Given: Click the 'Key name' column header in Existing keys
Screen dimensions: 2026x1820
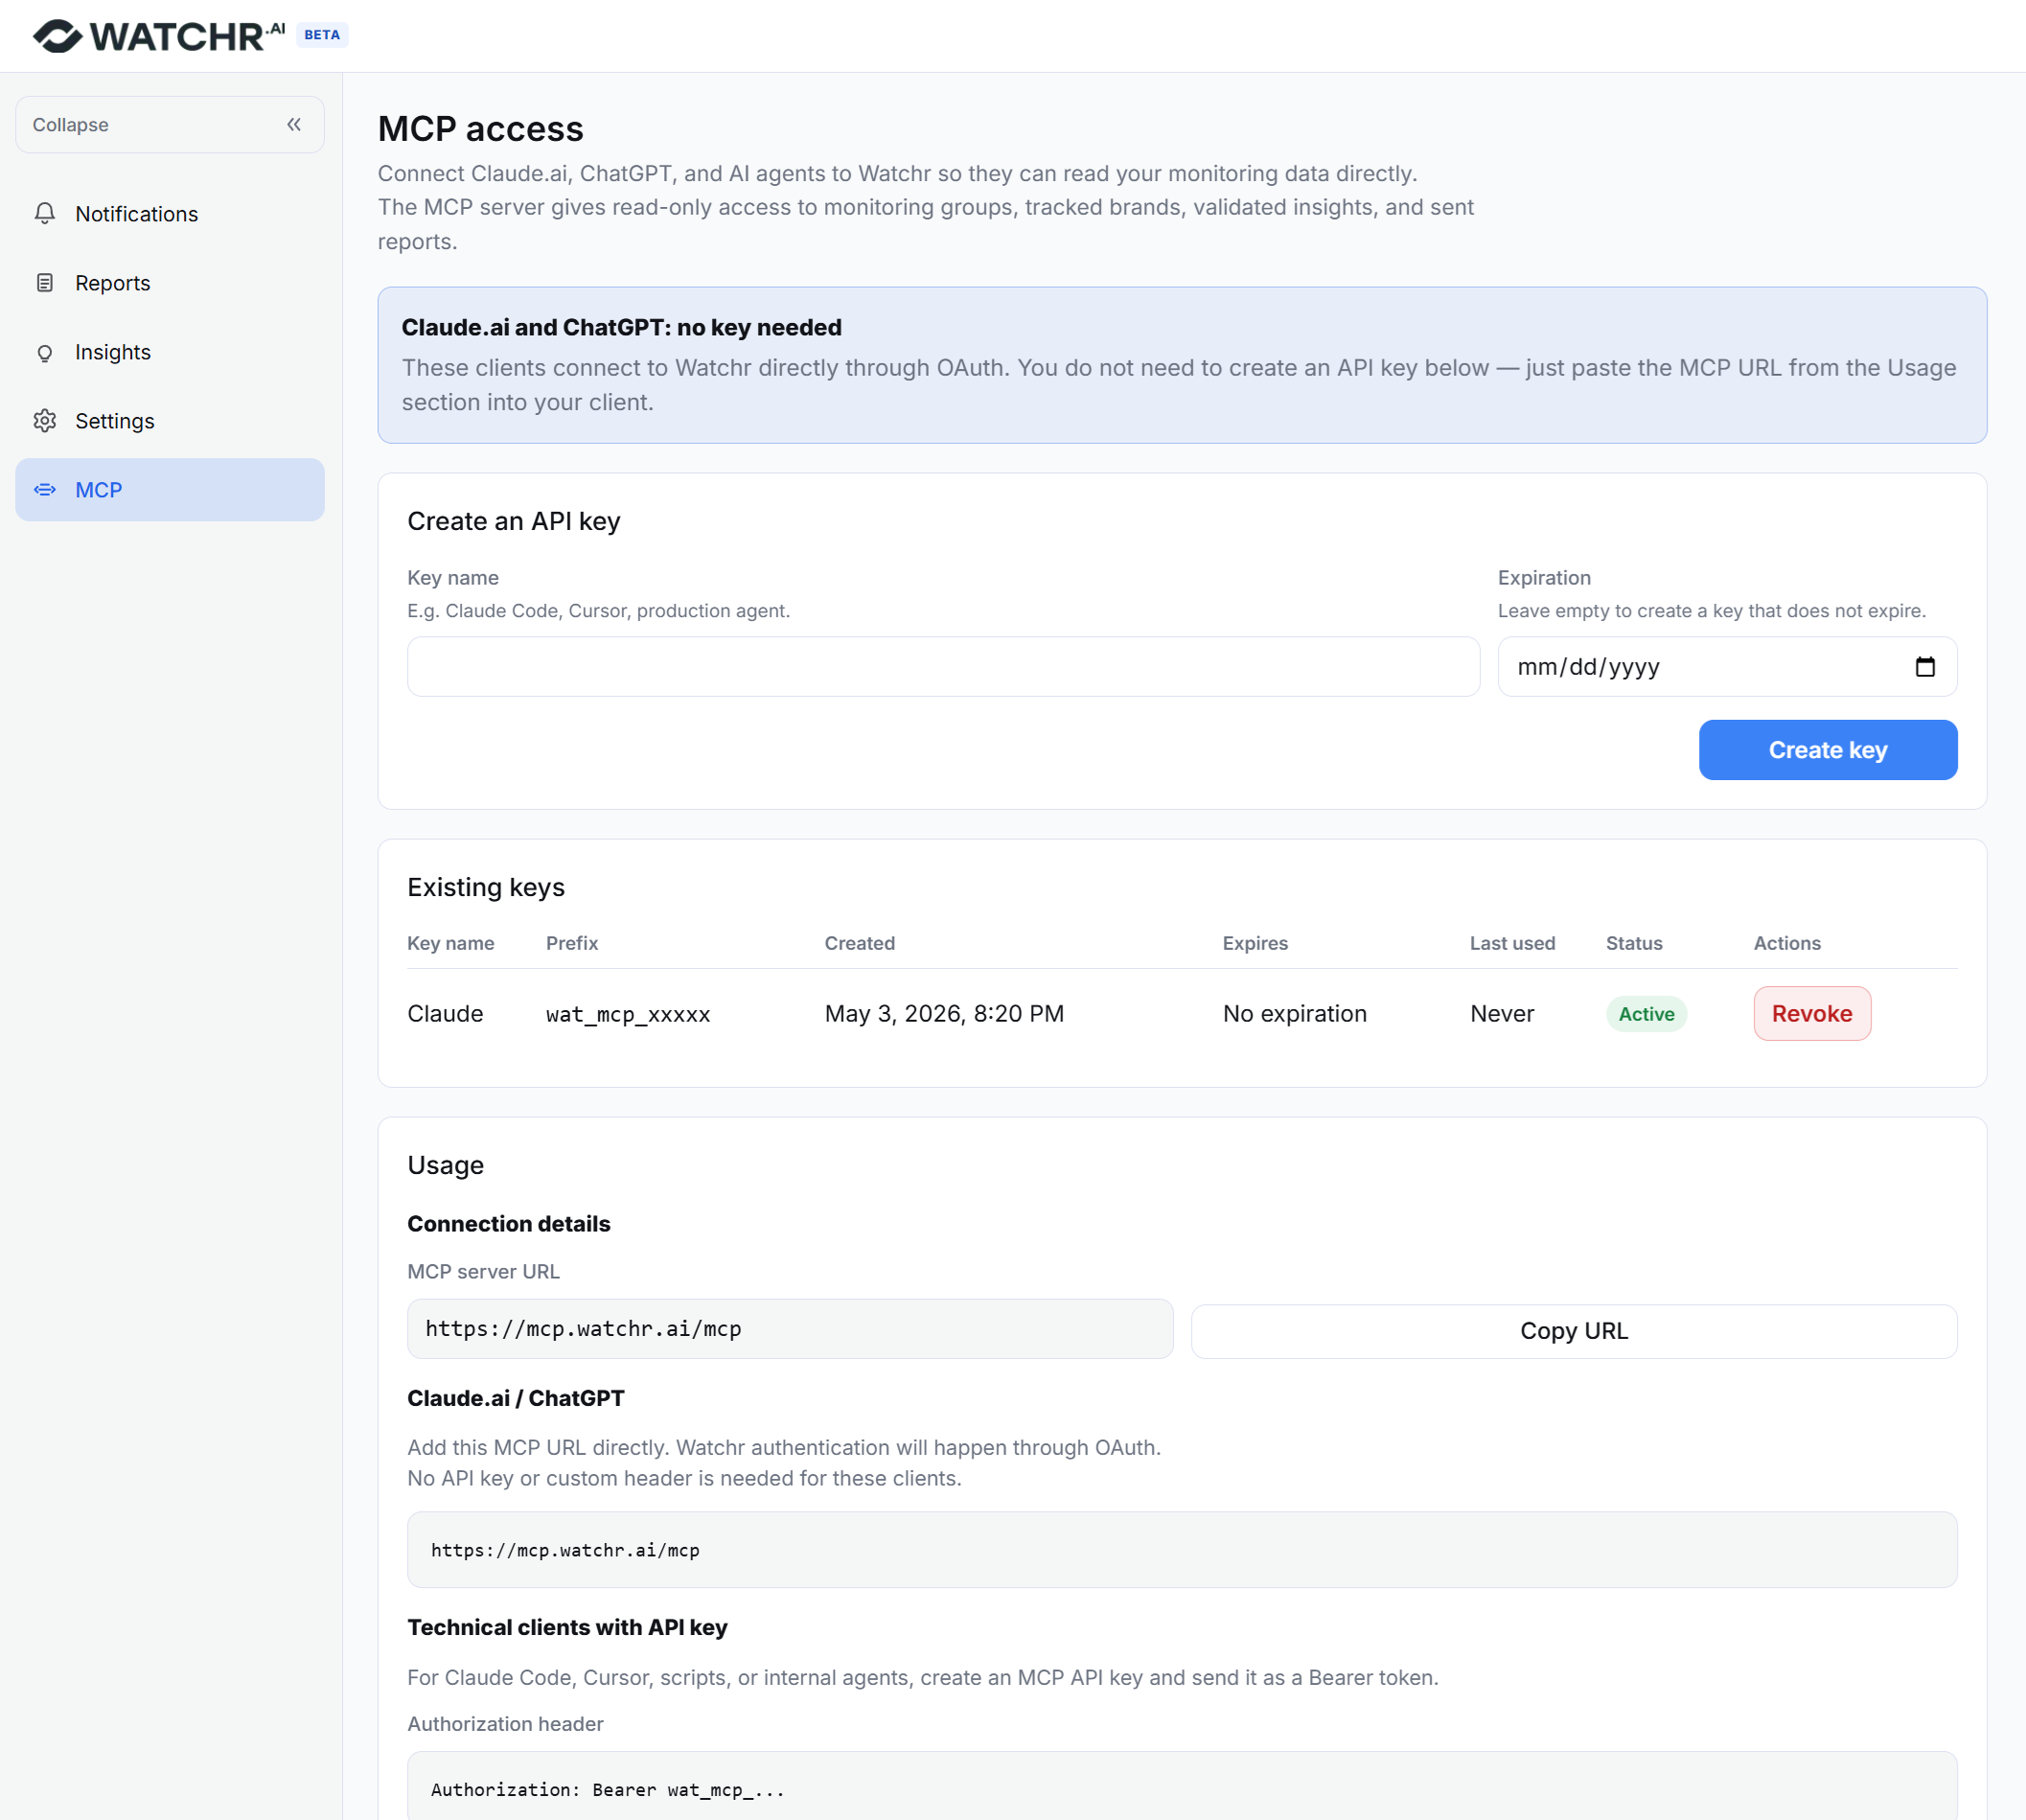Looking at the screenshot, I should [450, 943].
